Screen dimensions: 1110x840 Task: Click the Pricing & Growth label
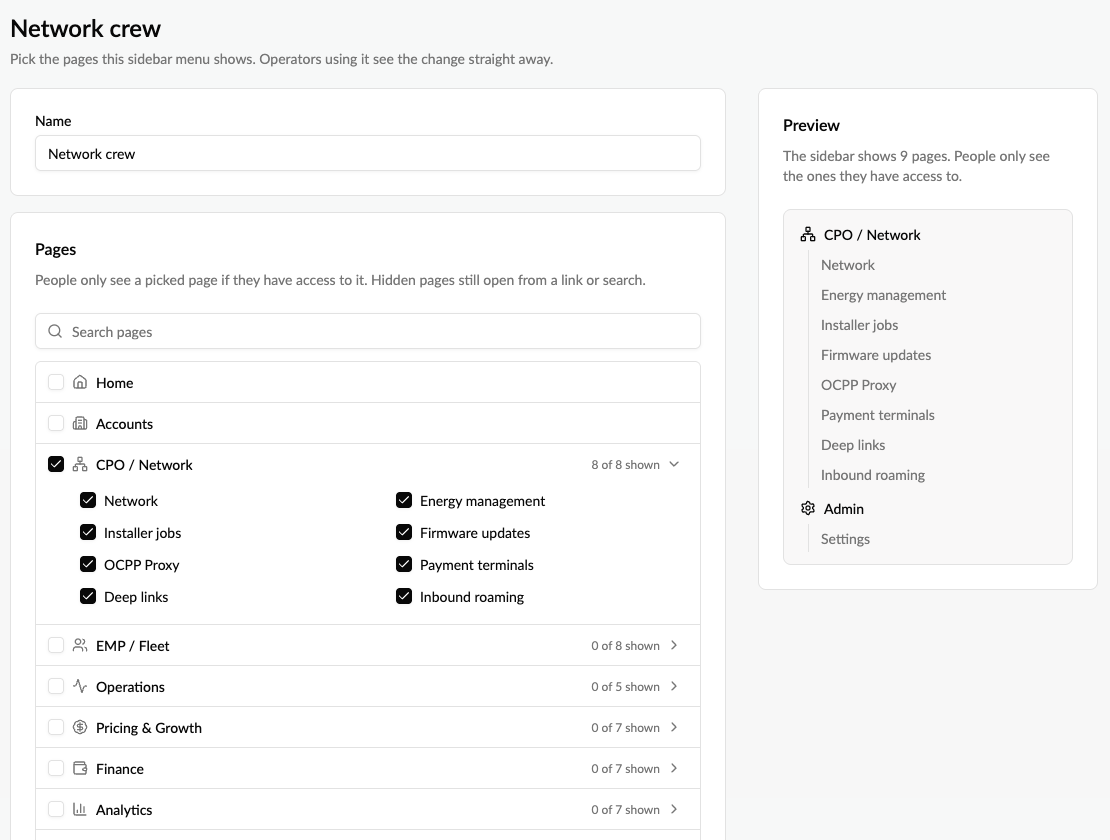click(149, 728)
